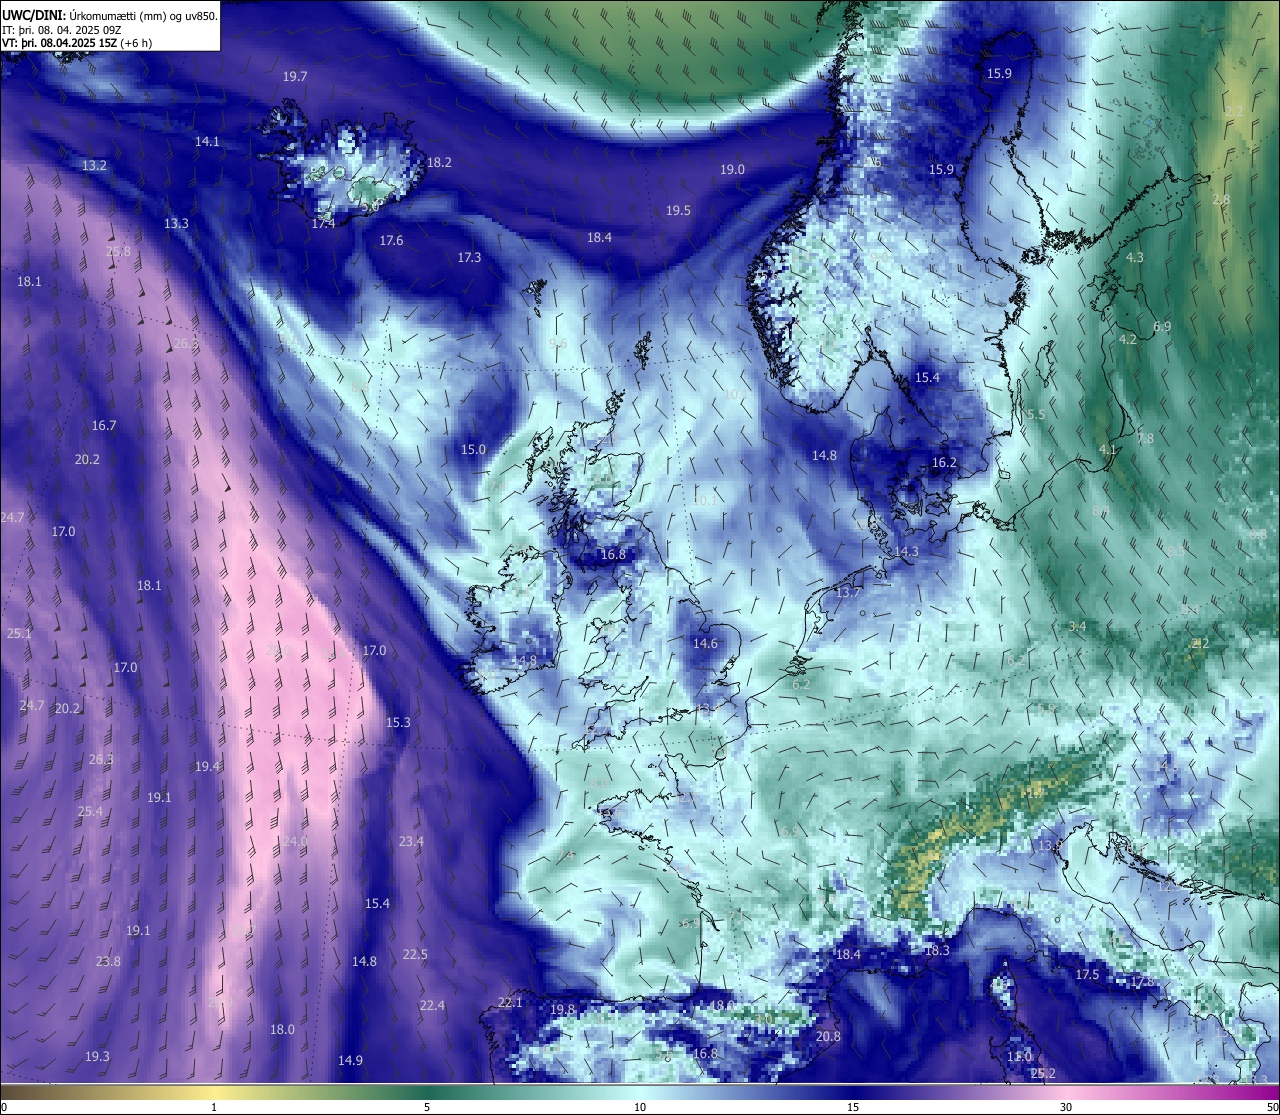
Task: Click the map value 4.3
Action: click(x=1135, y=258)
